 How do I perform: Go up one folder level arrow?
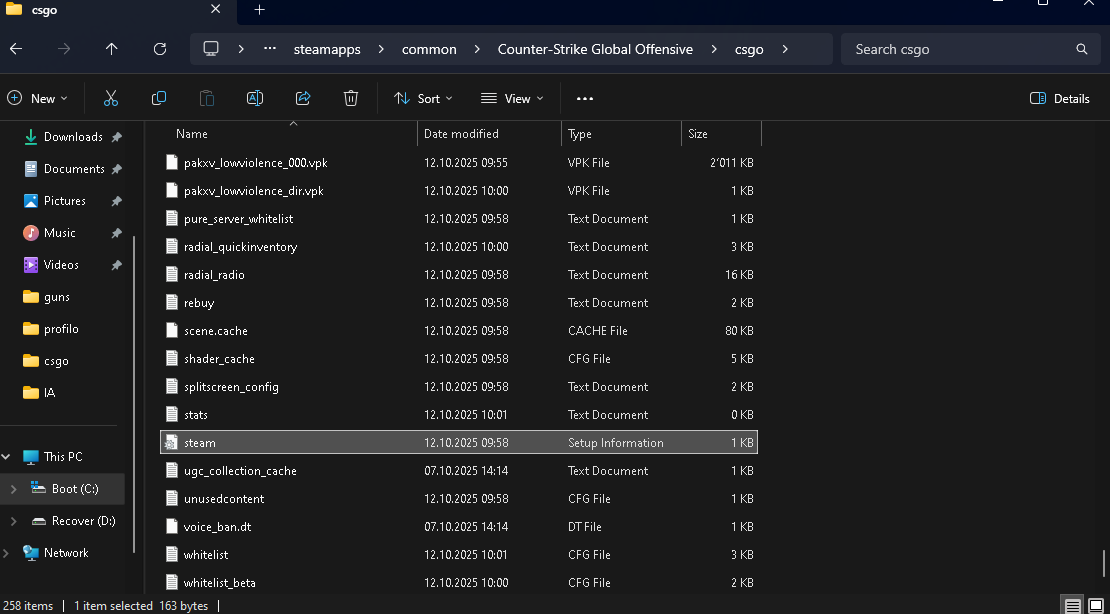tap(111, 49)
